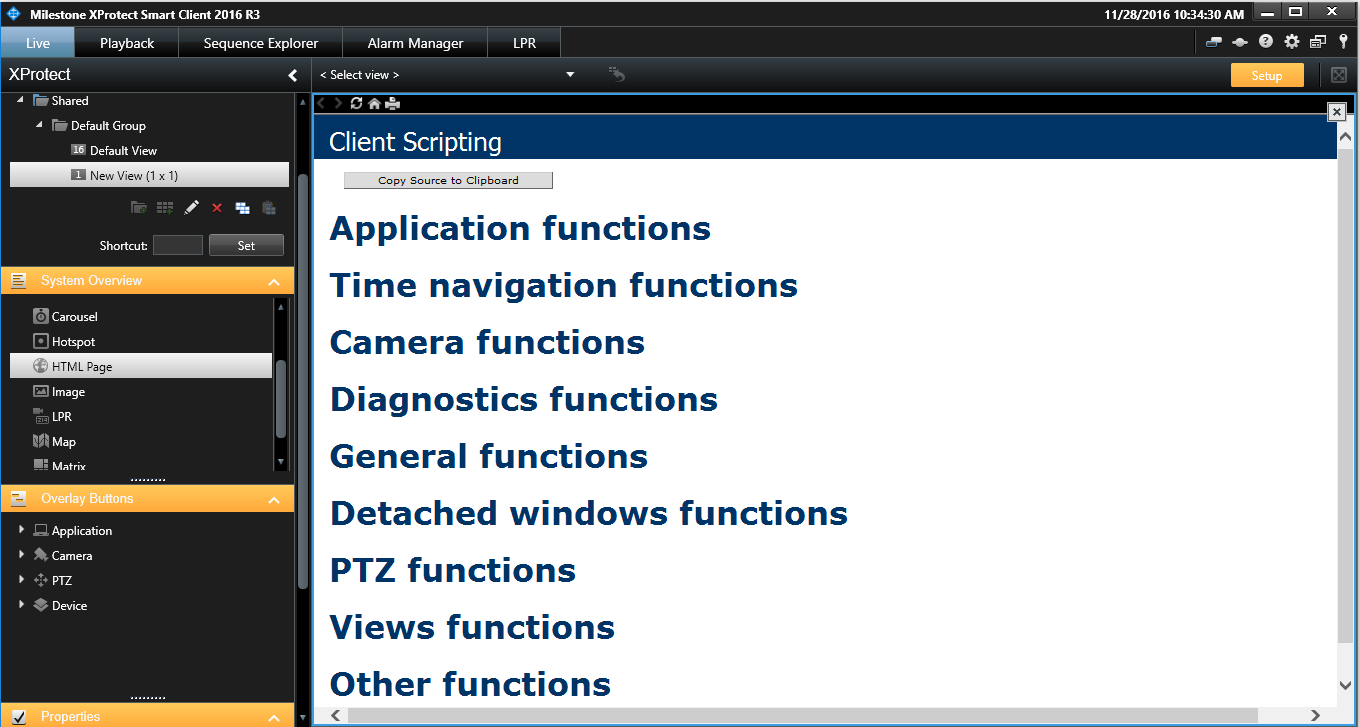
Task: Copy the view layout with the blue copy icon
Action: point(242,207)
